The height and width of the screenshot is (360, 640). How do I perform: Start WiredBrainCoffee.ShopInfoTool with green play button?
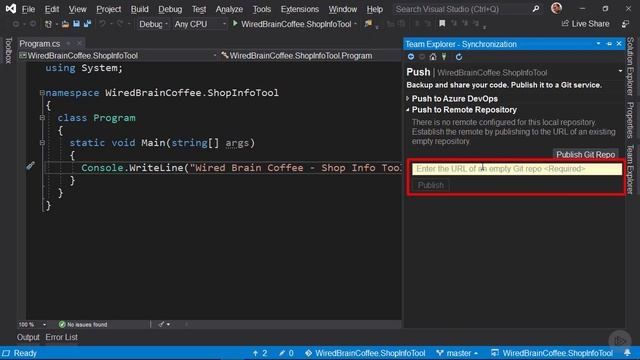pos(292,24)
